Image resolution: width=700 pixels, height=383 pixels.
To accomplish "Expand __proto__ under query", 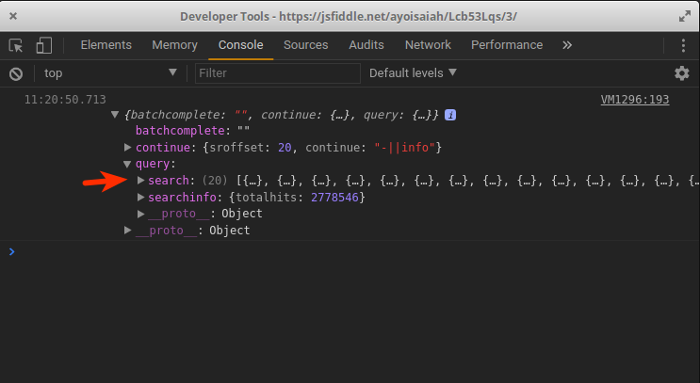I will click(141, 214).
